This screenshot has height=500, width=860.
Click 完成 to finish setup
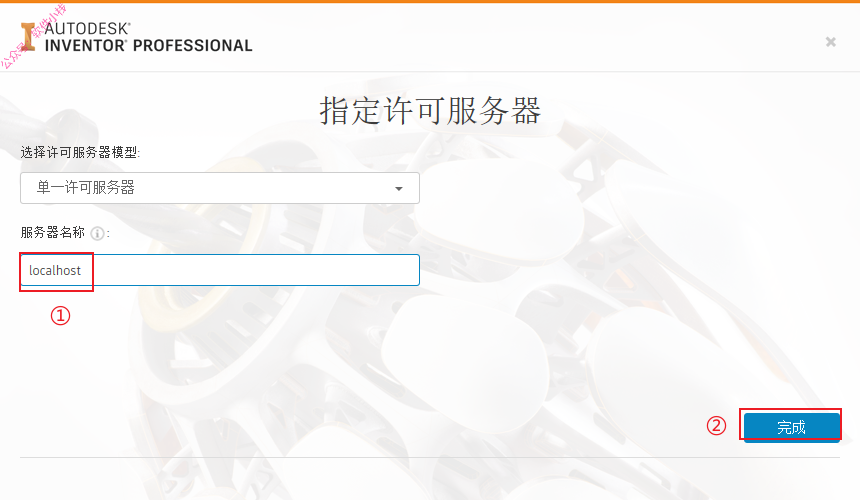tap(791, 427)
